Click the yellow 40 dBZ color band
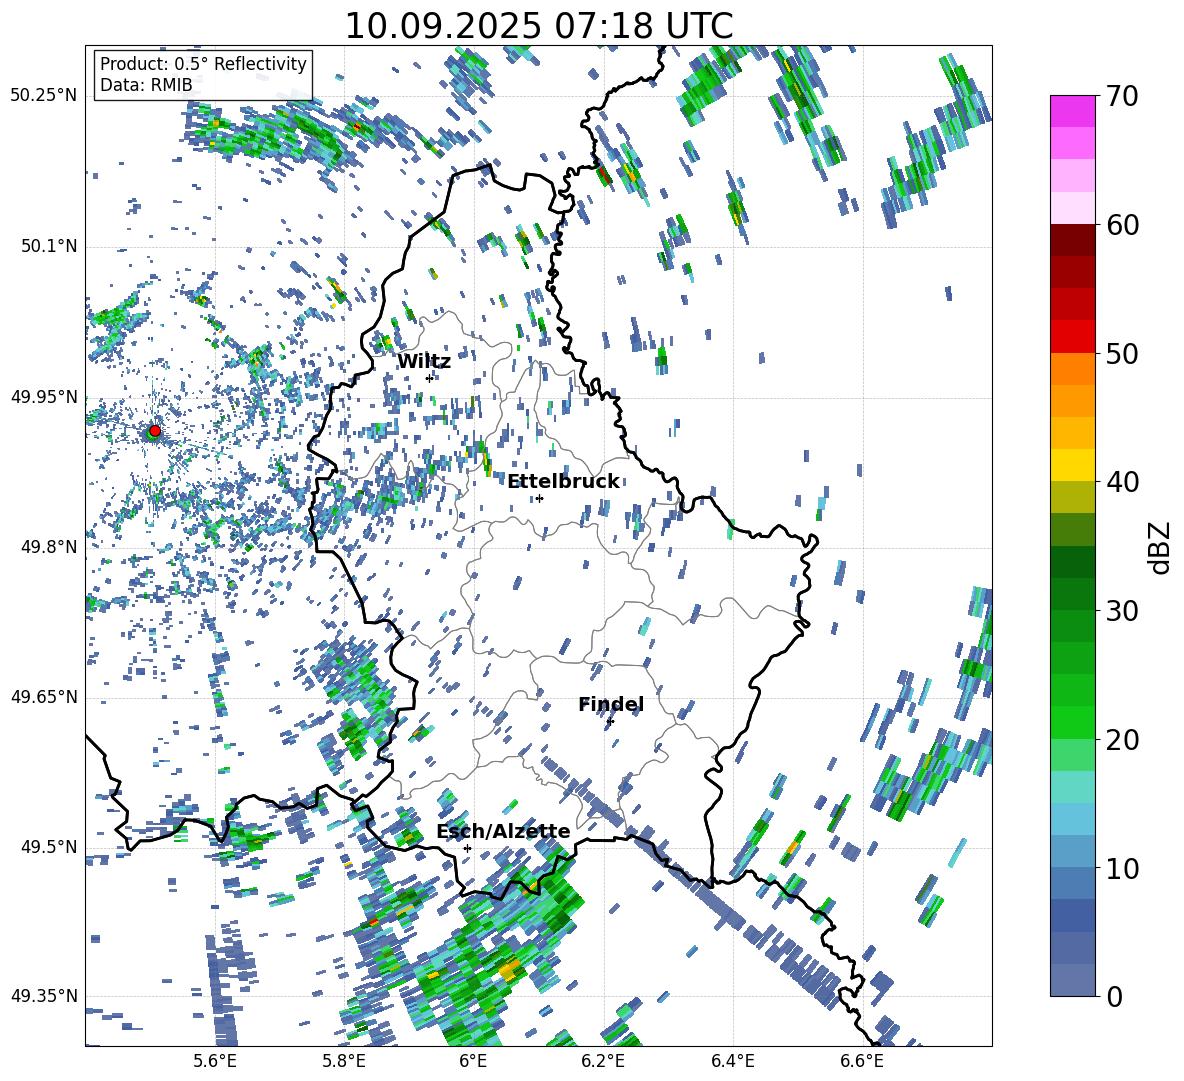Viewport: 1184px width, 1081px height. click(1072, 465)
